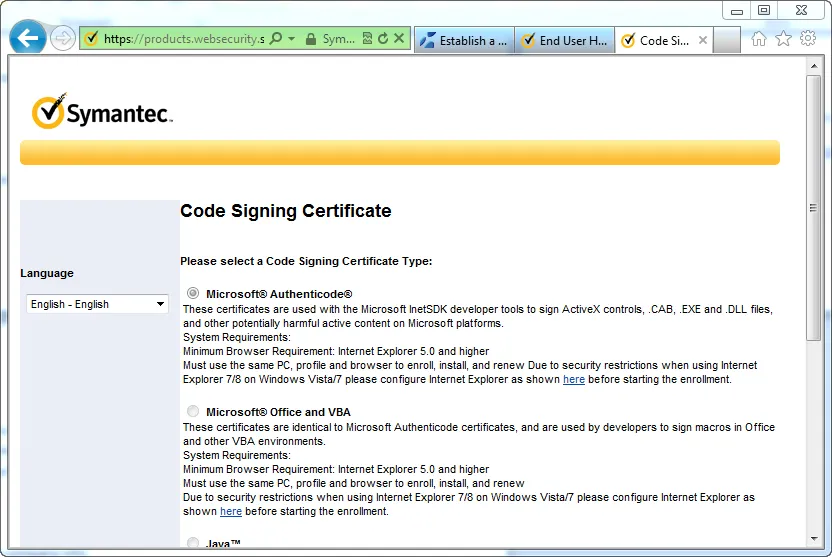Click the Symantec logo
832x557 pixels.
[102, 111]
